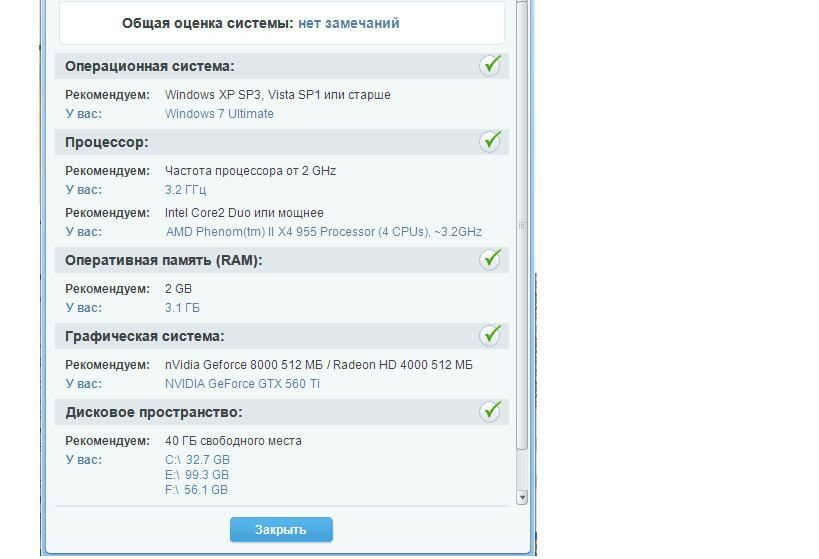The image size is (819, 559).
Task: Click the green checkmark beside Операционная система
Action: [490, 66]
